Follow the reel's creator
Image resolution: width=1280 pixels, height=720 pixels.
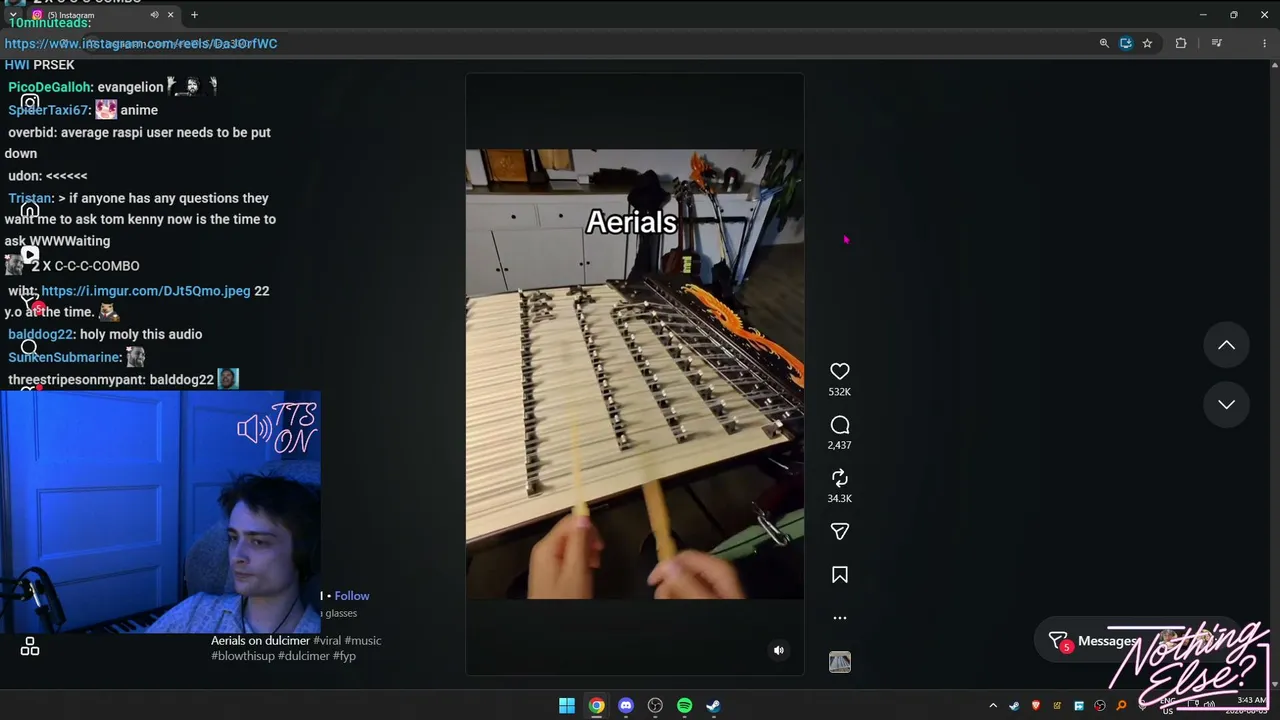[x=352, y=596]
